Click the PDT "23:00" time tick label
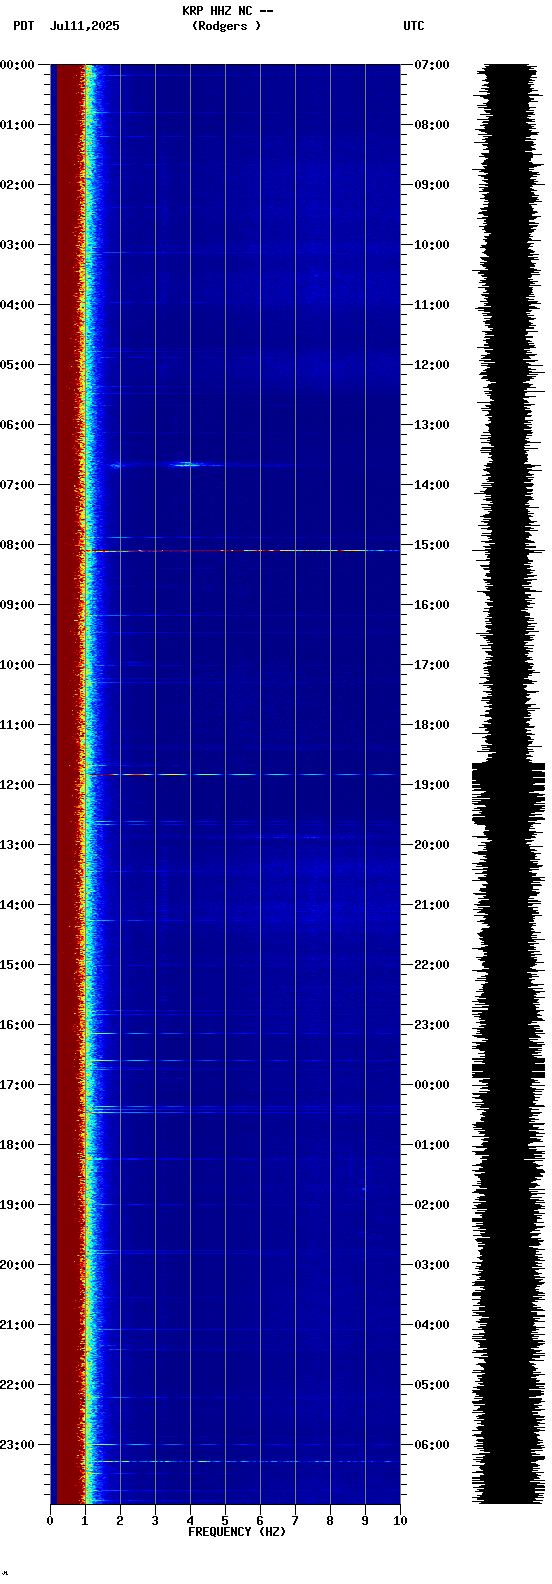 (x=17, y=1445)
